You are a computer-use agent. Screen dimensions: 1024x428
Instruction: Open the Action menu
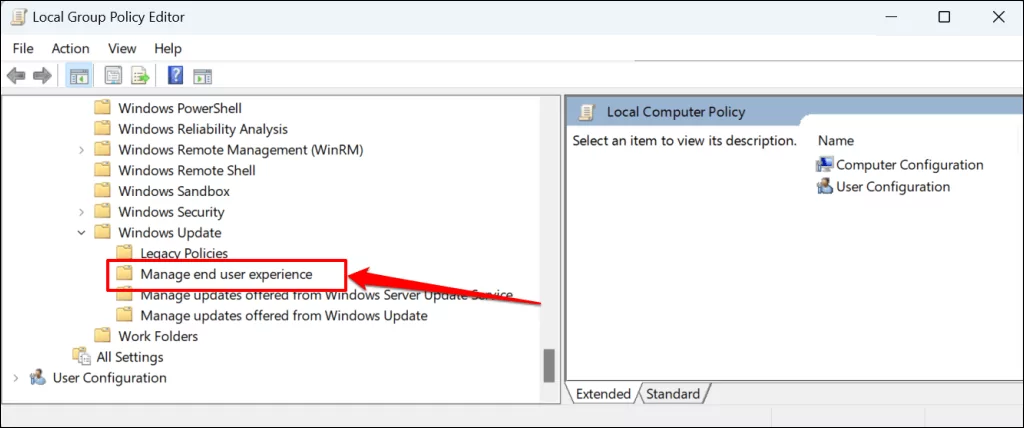70,48
